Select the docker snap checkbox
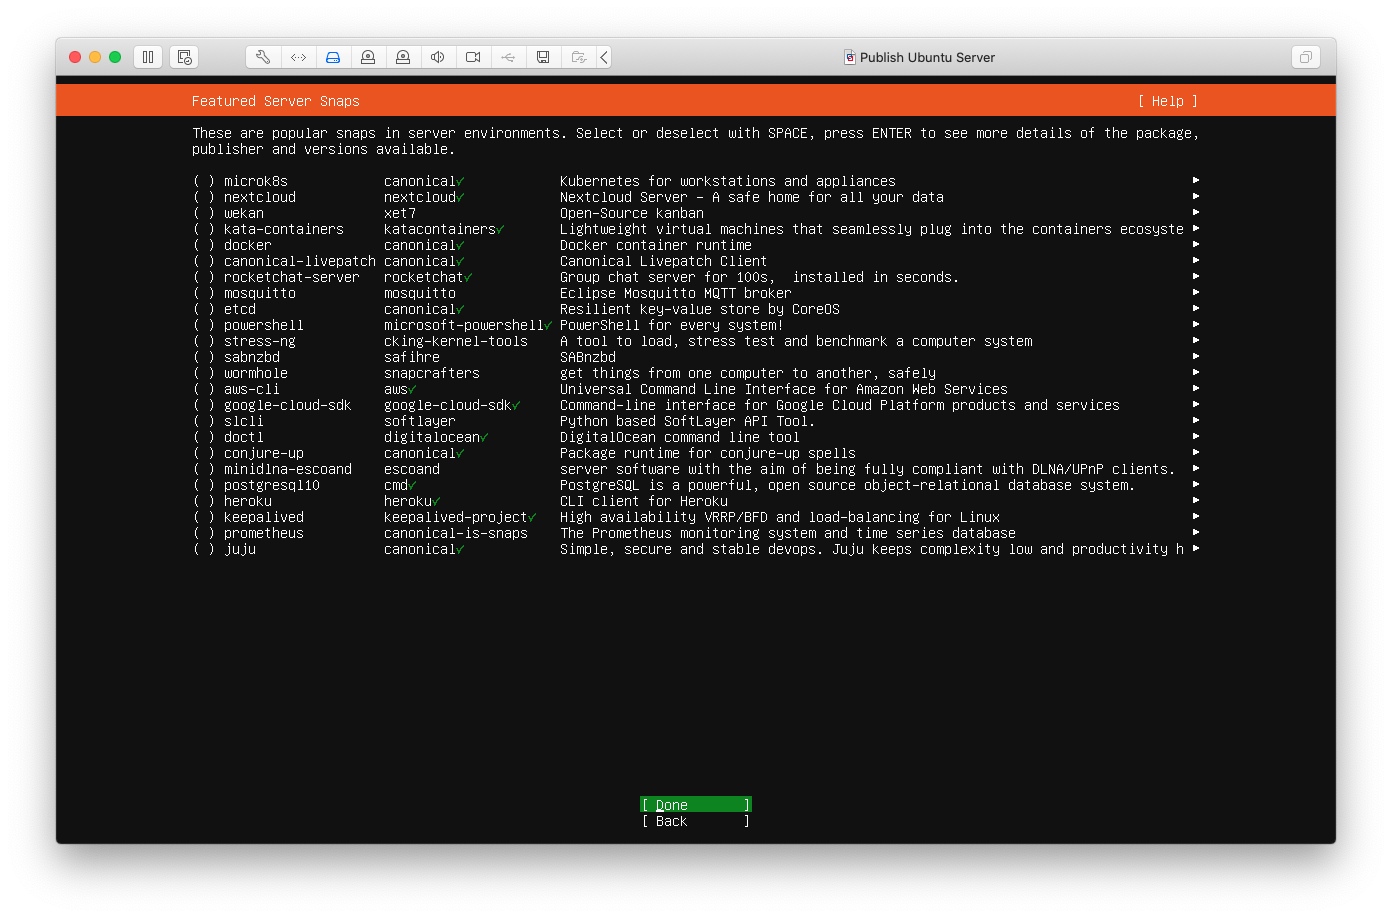Image resolution: width=1392 pixels, height=918 pixels. pos(204,245)
